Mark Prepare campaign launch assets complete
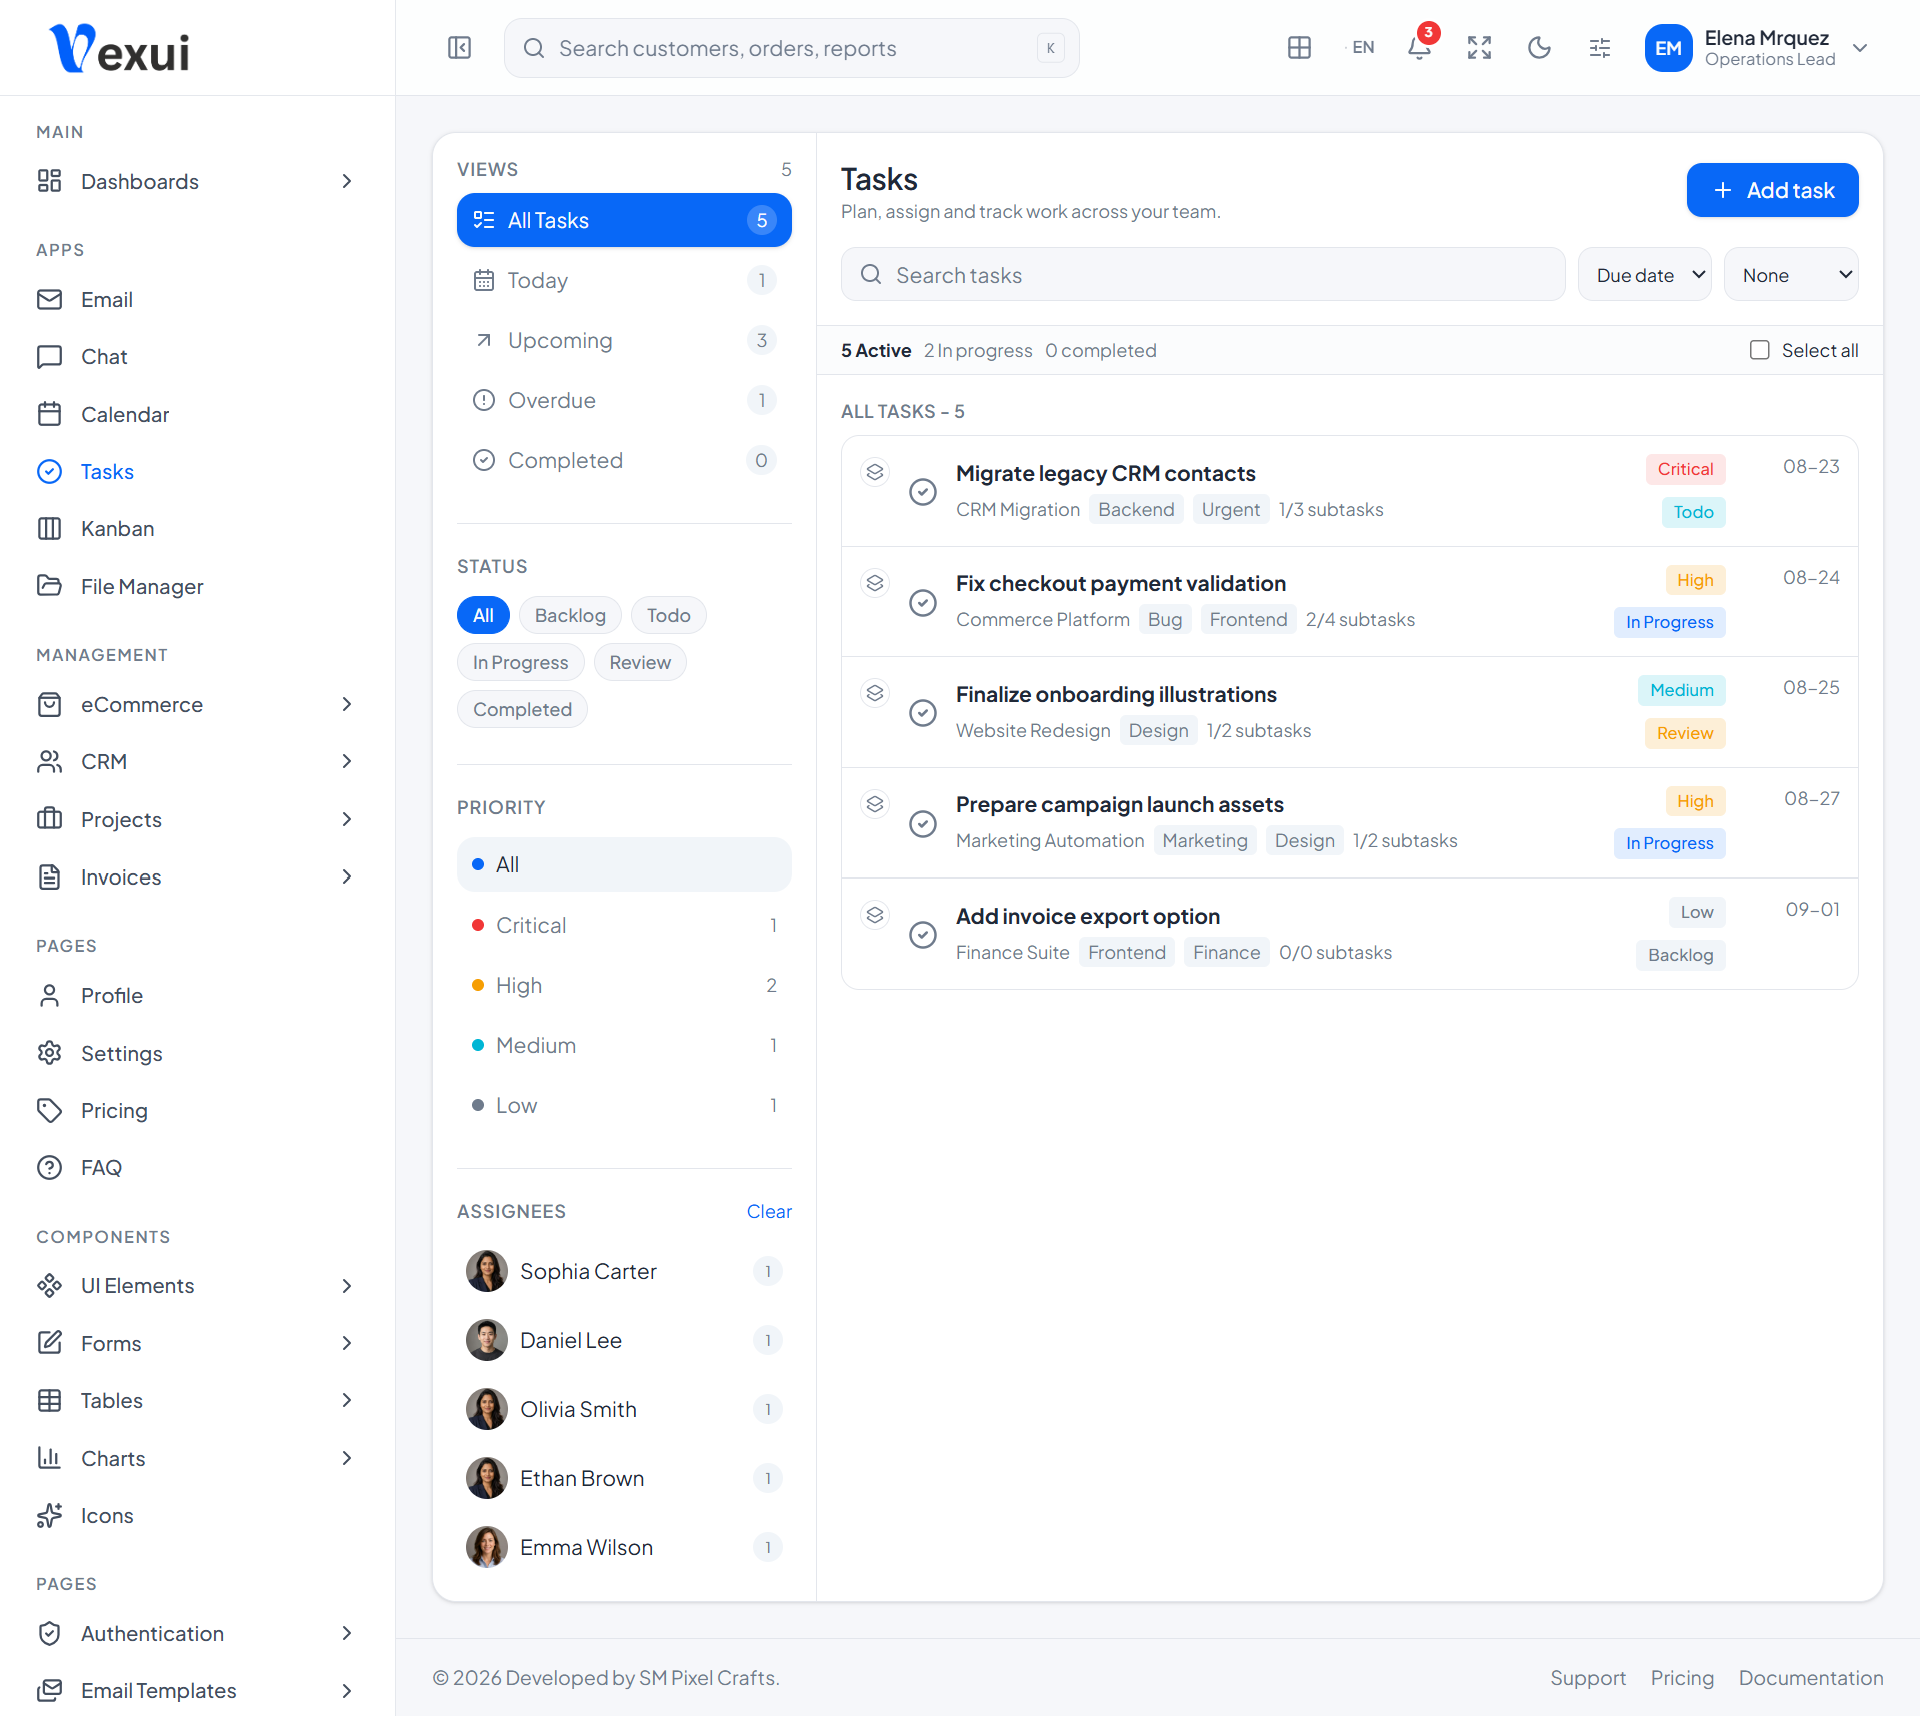The height and width of the screenshot is (1716, 1920). pos(923,824)
